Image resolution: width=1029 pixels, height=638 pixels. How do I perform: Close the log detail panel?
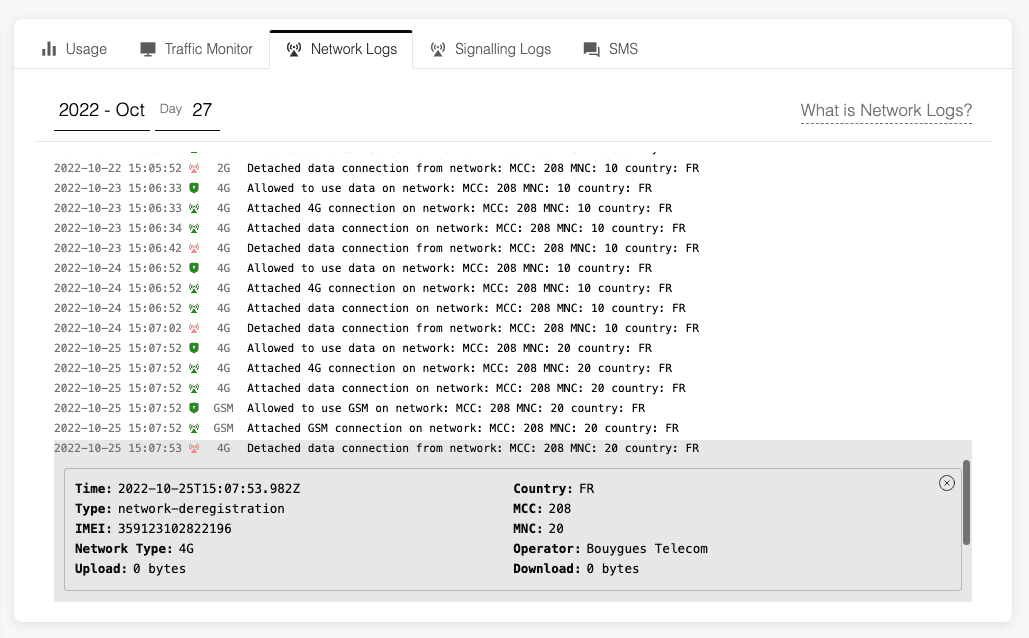tap(947, 483)
